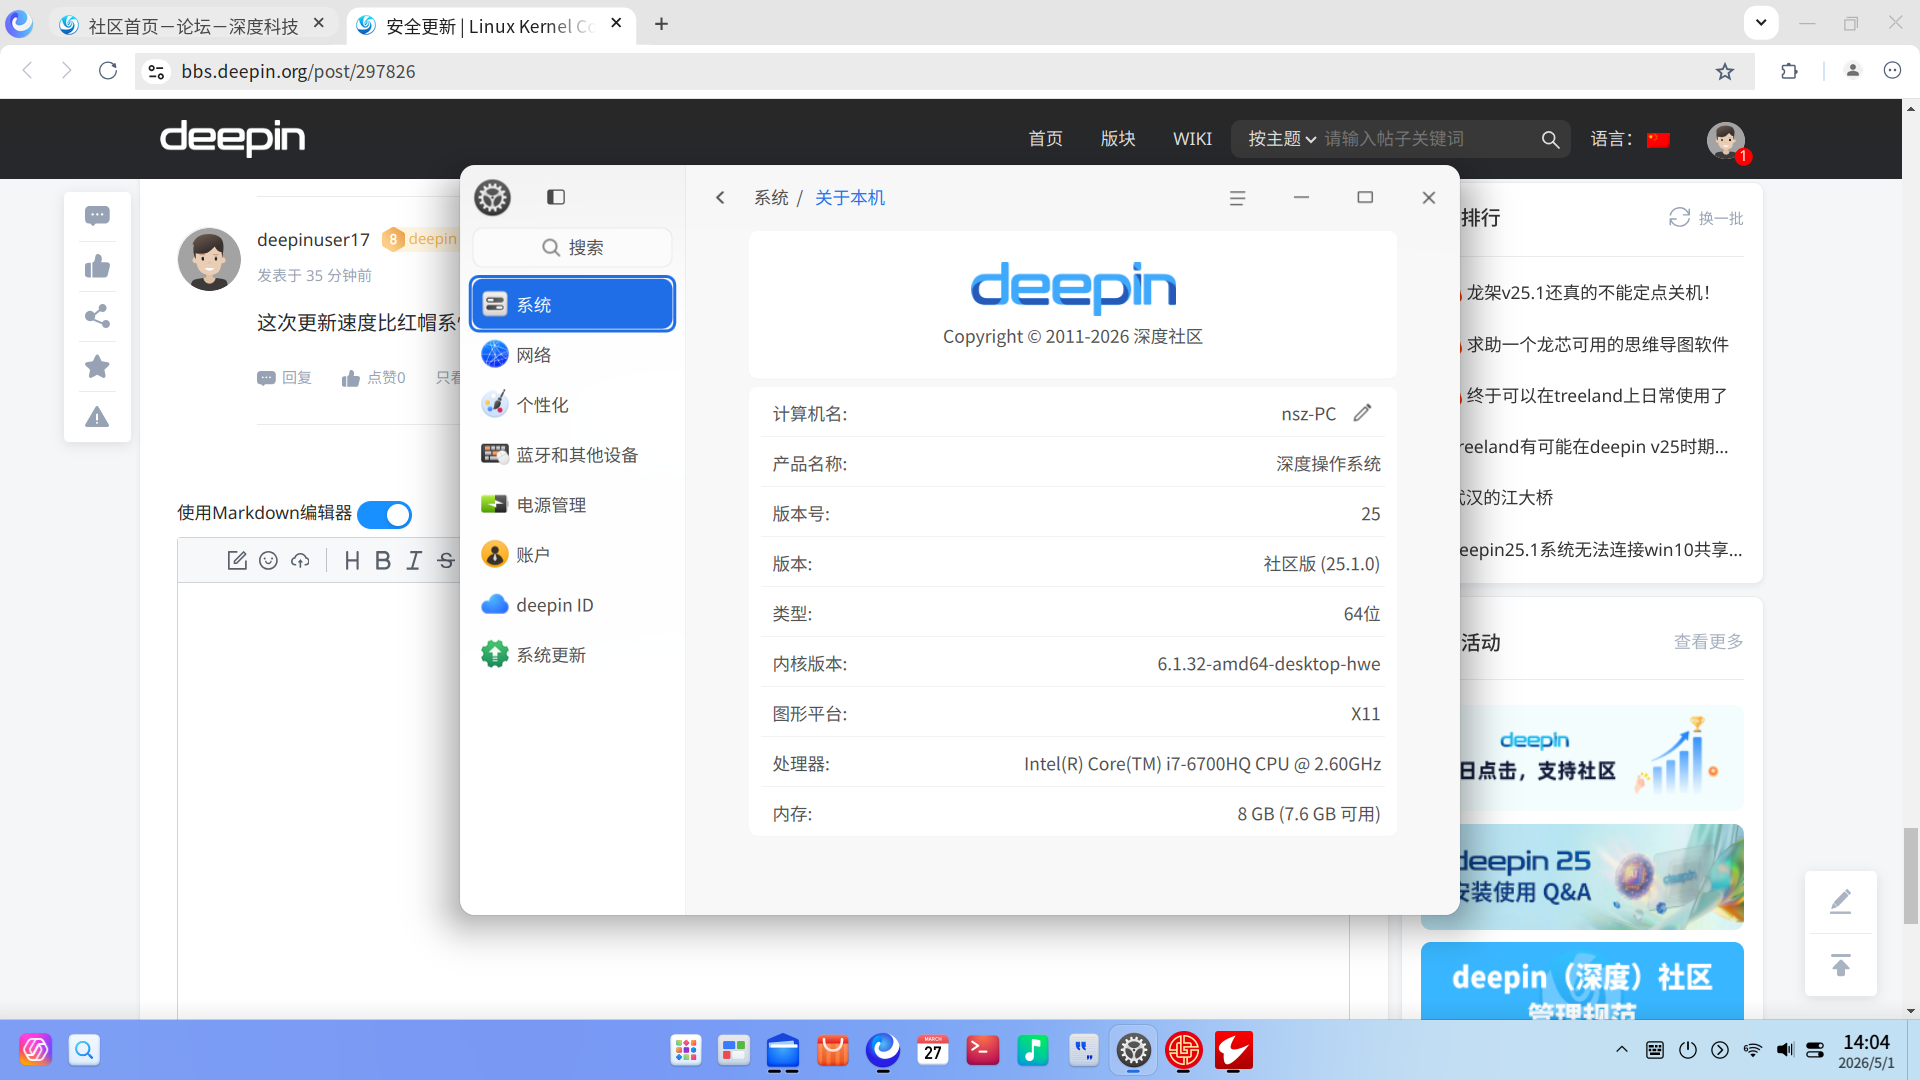This screenshot has width=1920, height=1080.
Task: Open the forum 版块 nav link
Action: point(1118,139)
